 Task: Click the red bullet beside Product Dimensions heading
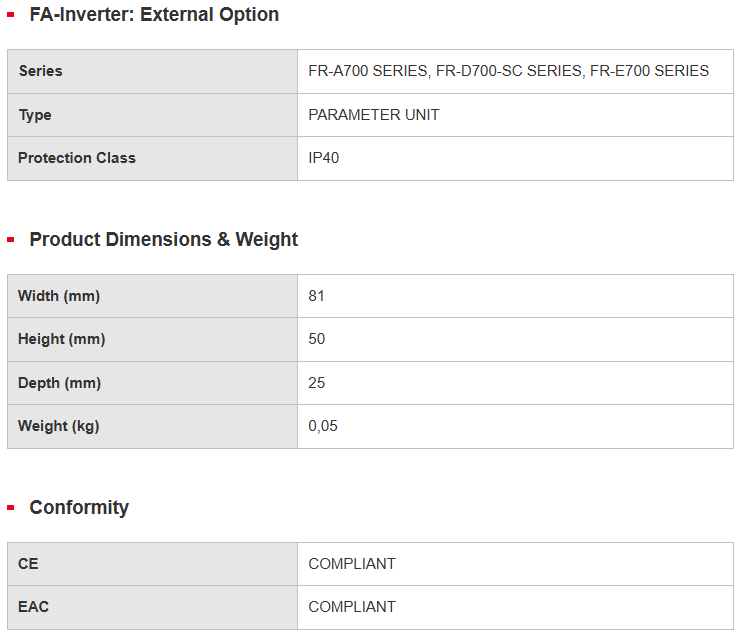click(11, 240)
